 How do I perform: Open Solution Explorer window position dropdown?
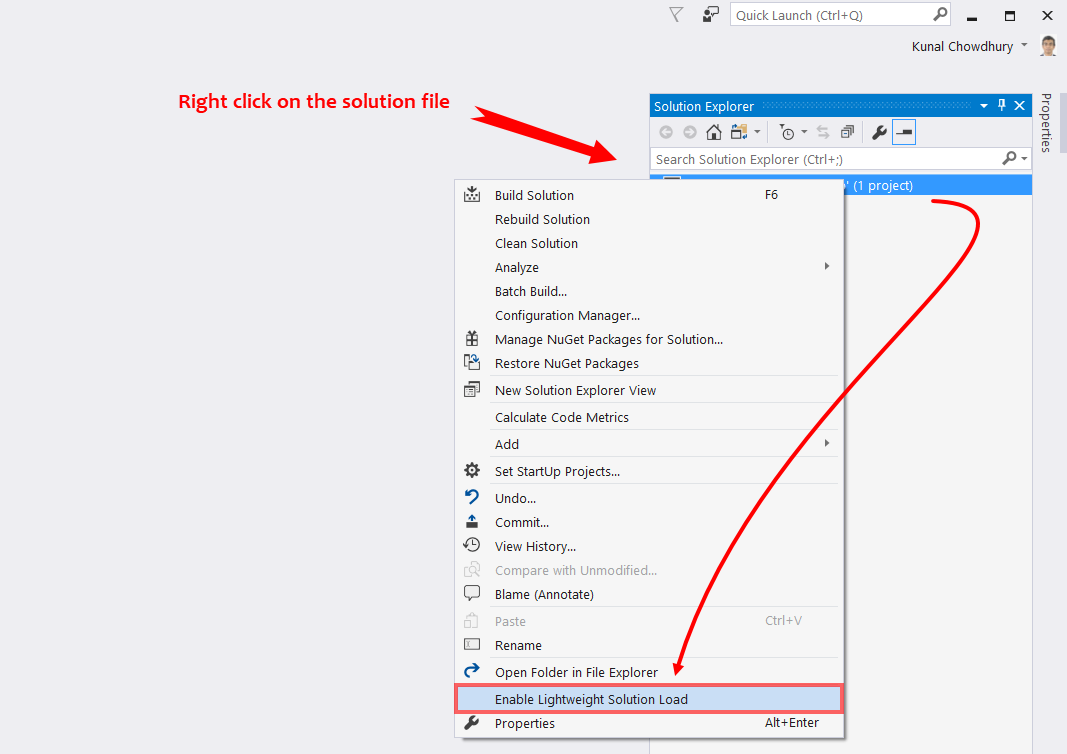coord(984,105)
